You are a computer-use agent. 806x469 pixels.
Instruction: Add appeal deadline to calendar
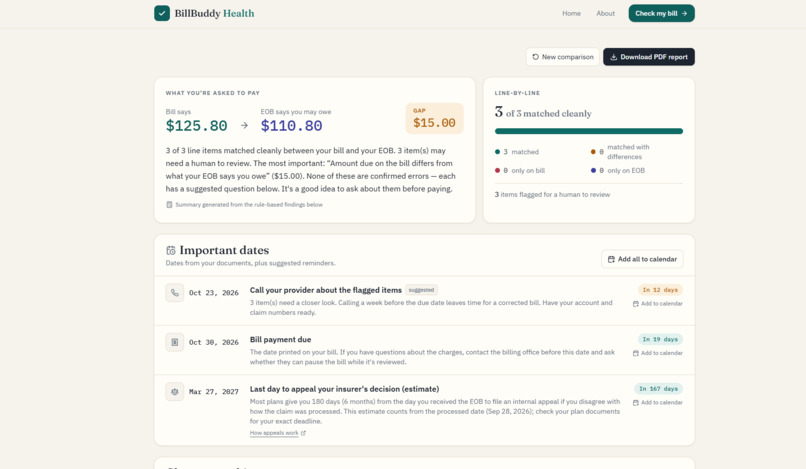[x=657, y=403]
